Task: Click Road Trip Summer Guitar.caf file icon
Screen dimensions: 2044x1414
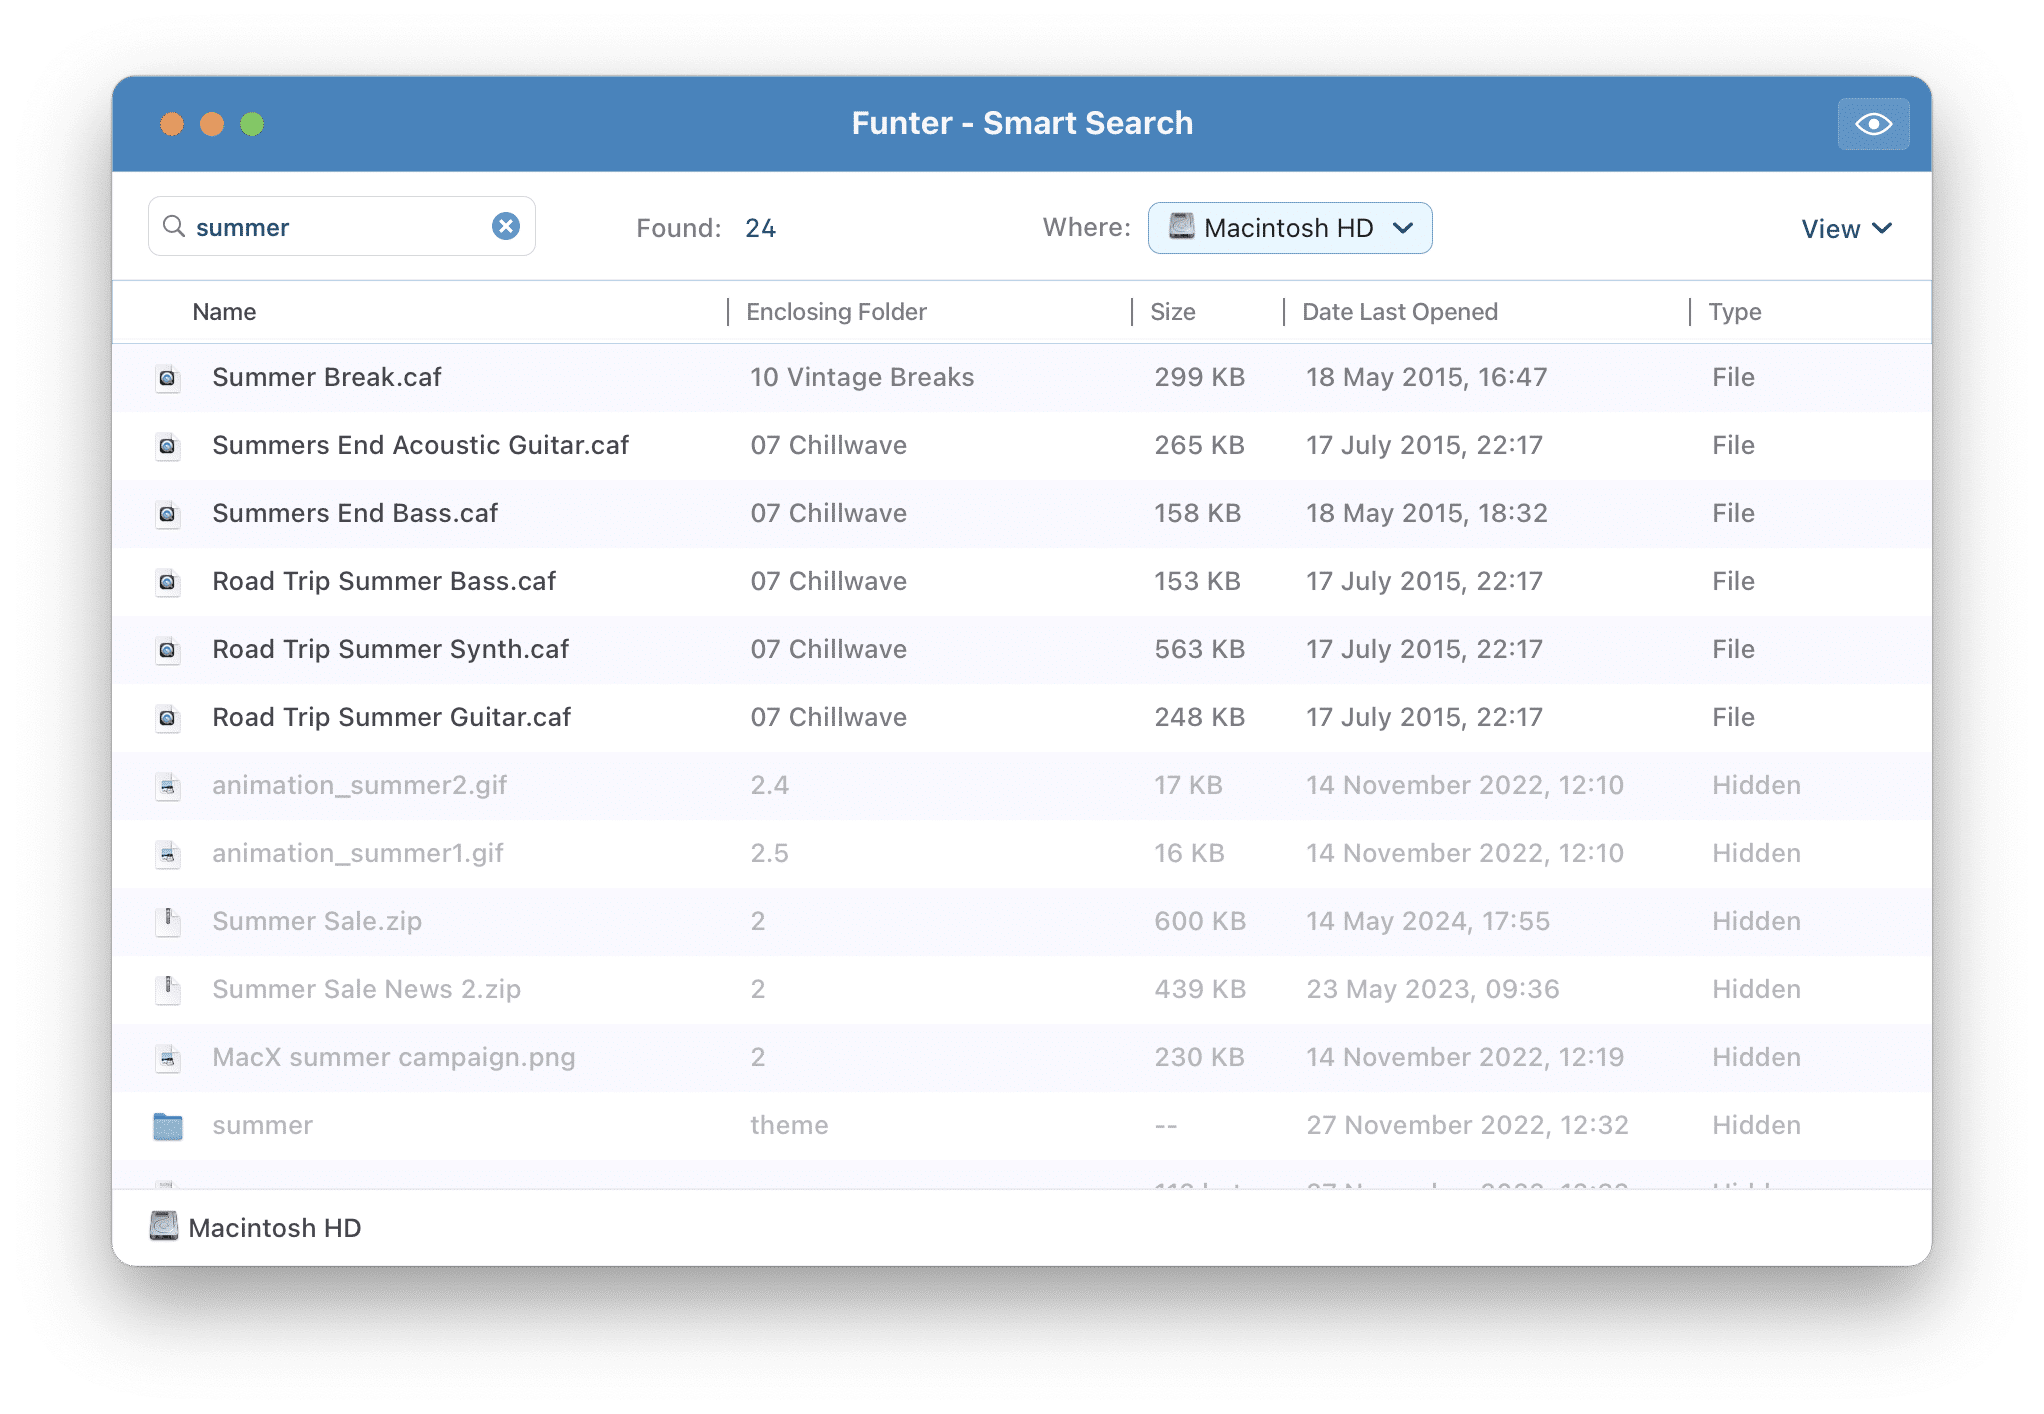Action: click(168, 718)
